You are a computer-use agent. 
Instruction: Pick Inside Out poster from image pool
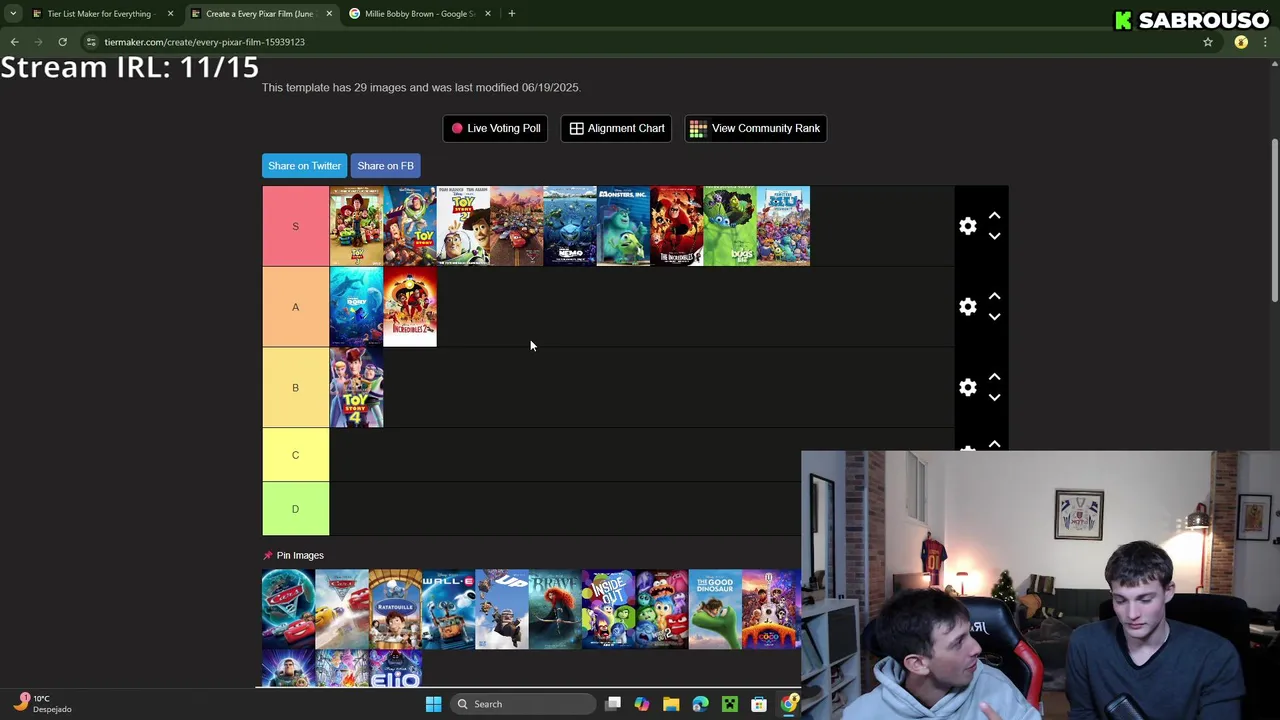608,609
